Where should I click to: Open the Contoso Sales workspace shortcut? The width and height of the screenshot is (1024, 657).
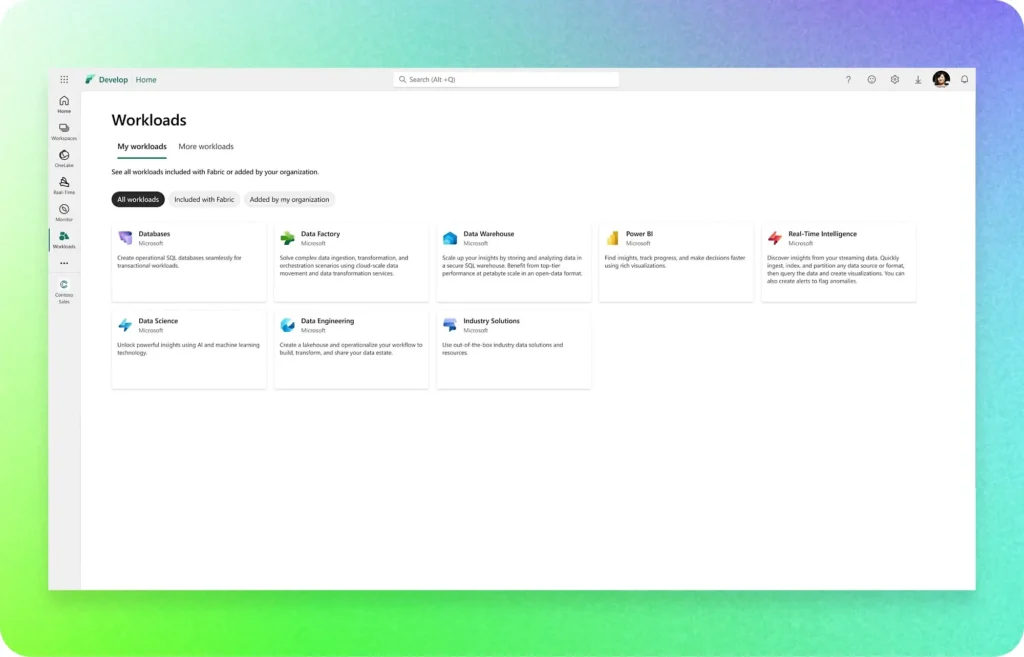point(64,291)
